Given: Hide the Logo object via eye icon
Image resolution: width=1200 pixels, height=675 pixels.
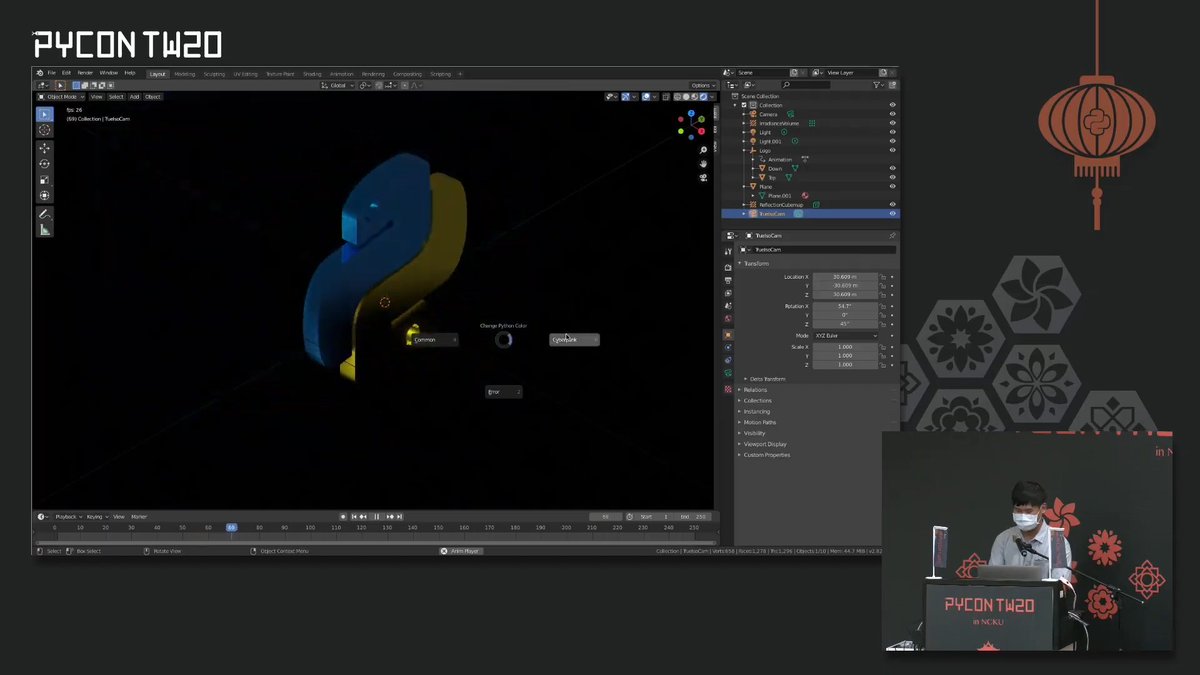Looking at the screenshot, I should (892, 150).
